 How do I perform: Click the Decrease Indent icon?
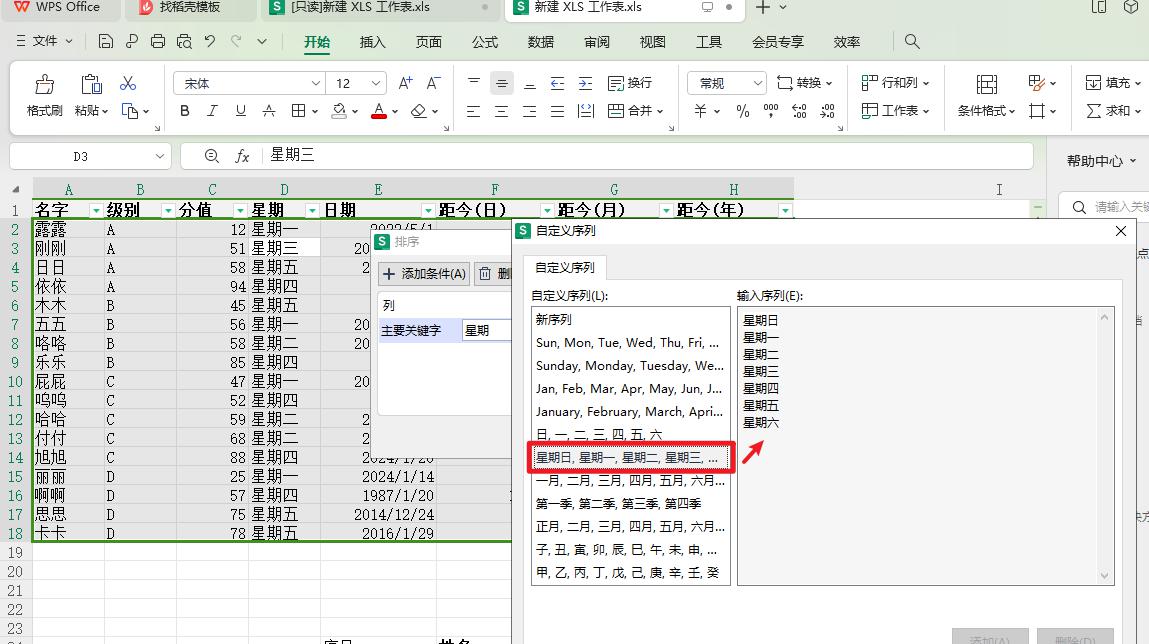click(x=558, y=84)
